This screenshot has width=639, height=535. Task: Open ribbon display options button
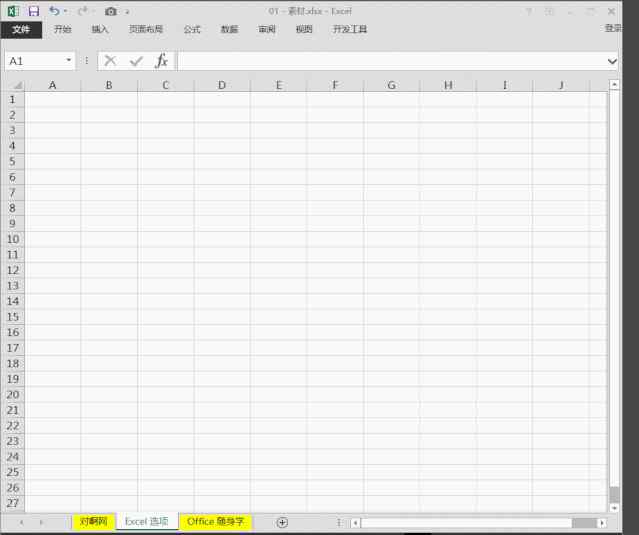[549, 11]
